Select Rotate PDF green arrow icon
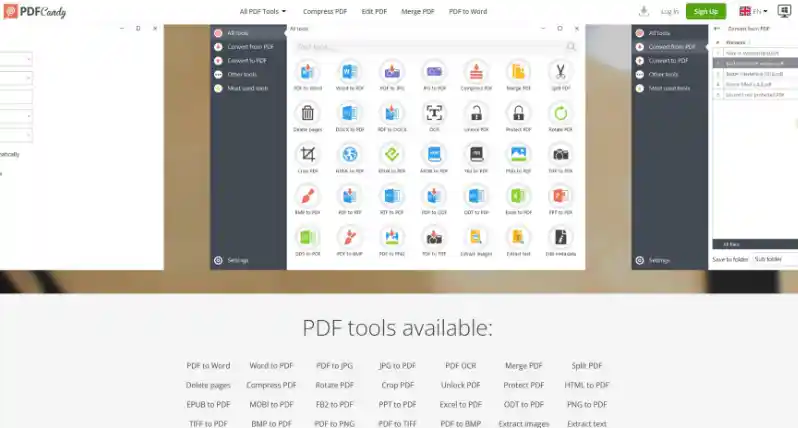The width and height of the screenshot is (798, 428). 560,113
